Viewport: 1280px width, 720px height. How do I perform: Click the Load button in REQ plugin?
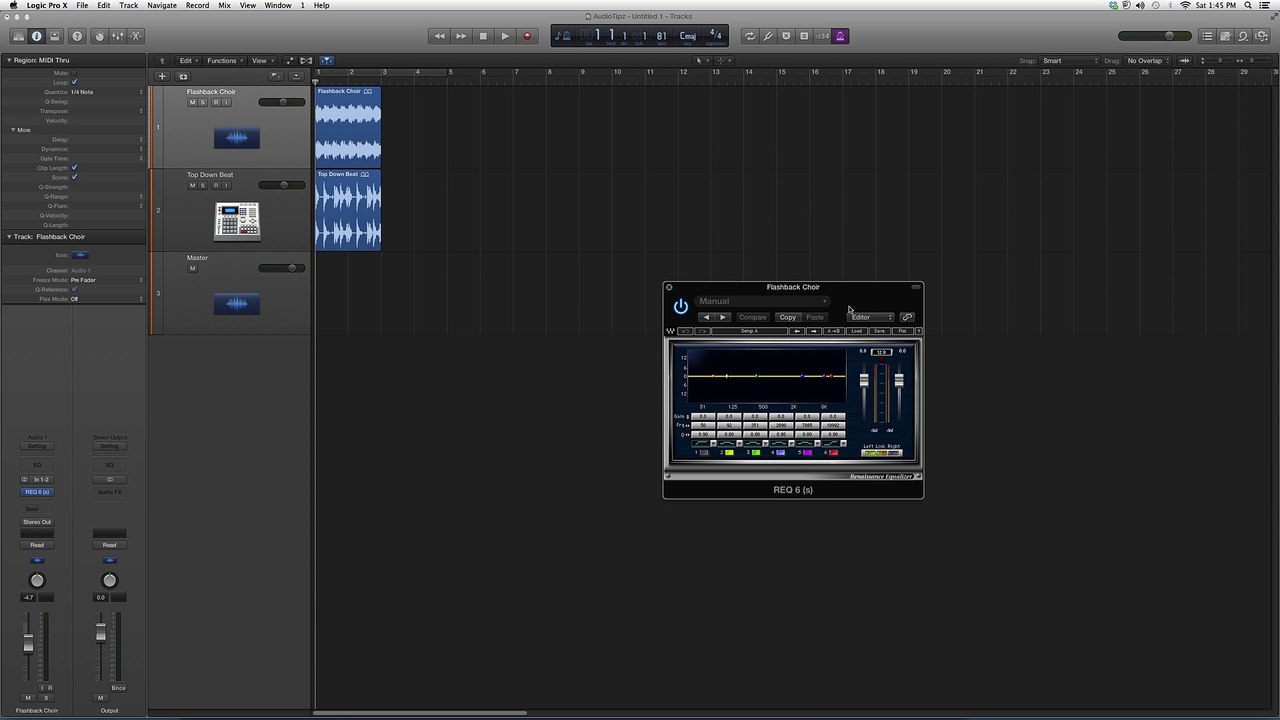(857, 331)
